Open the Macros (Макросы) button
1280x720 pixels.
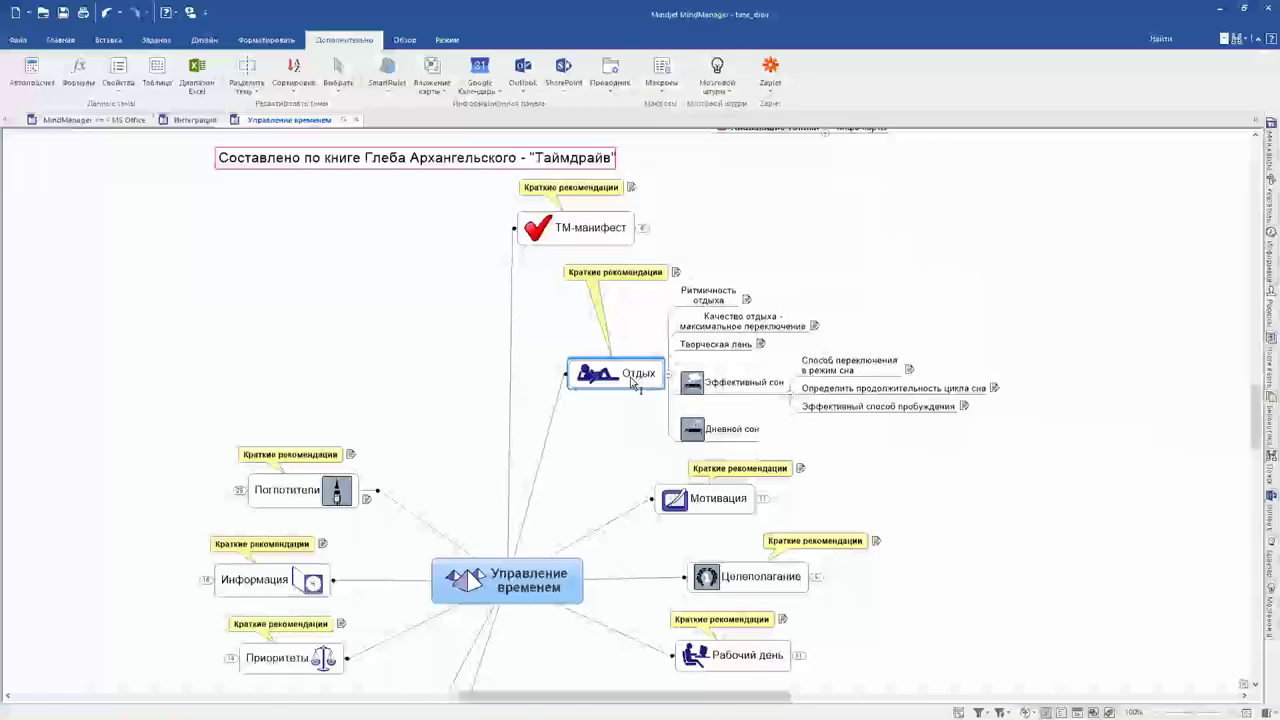tap(661, 73)
